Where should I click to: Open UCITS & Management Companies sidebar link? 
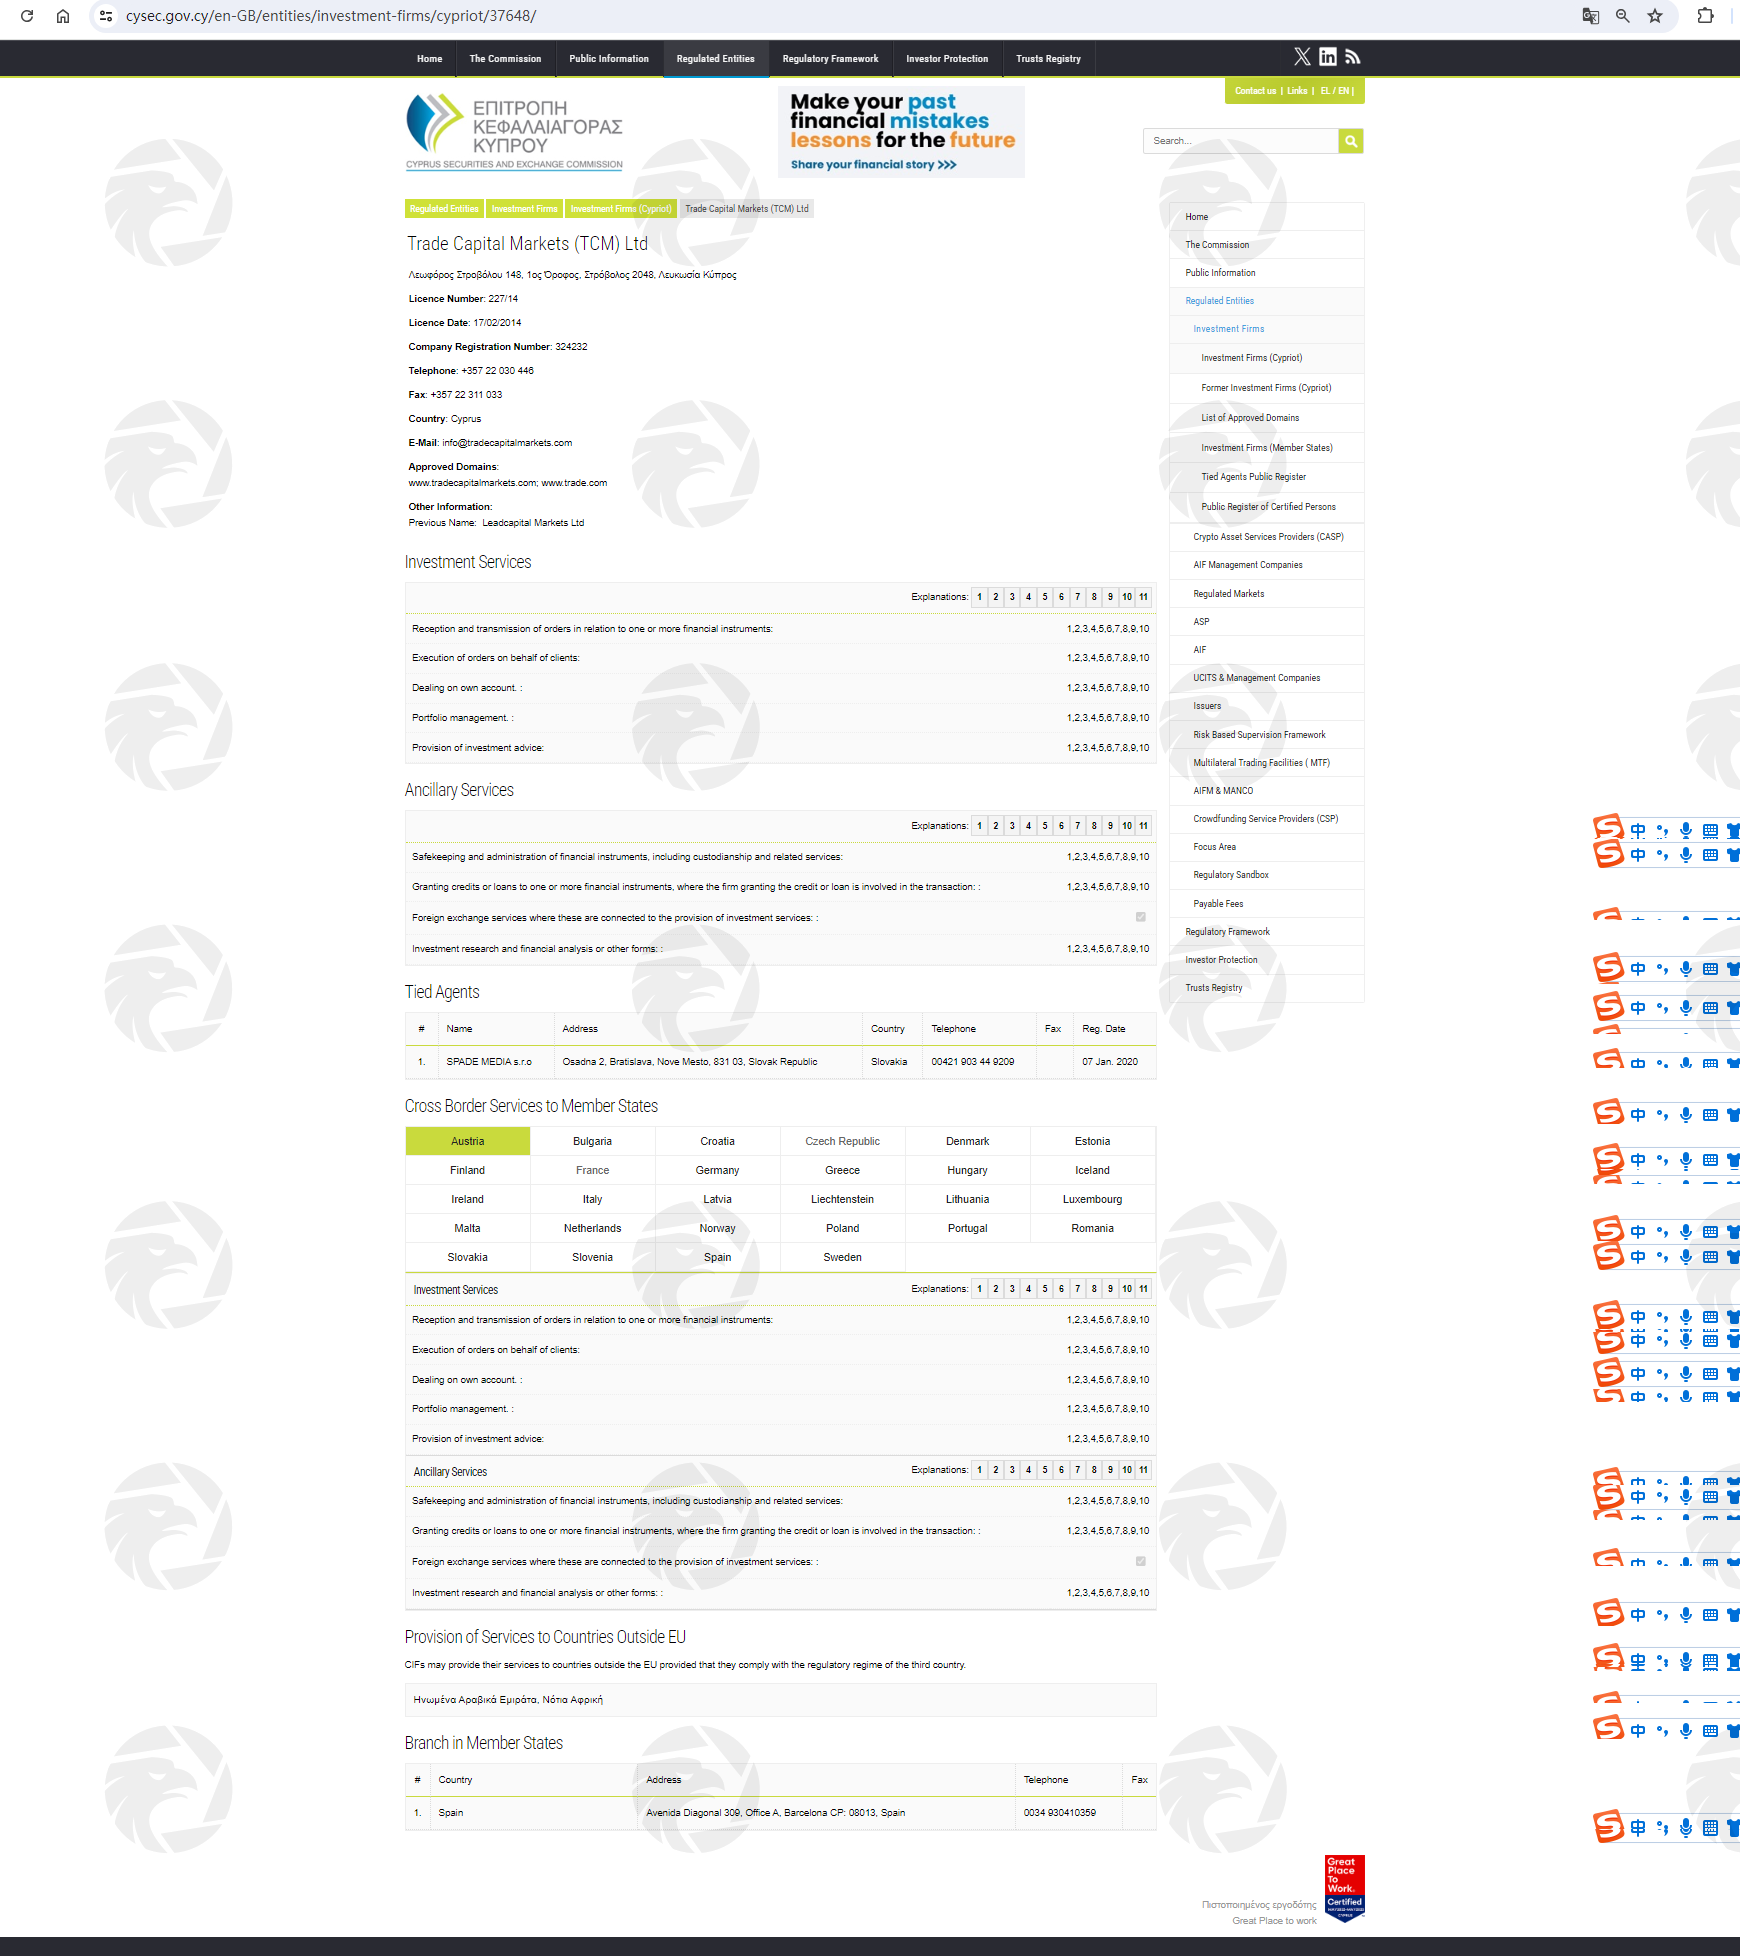(1256, 678)
